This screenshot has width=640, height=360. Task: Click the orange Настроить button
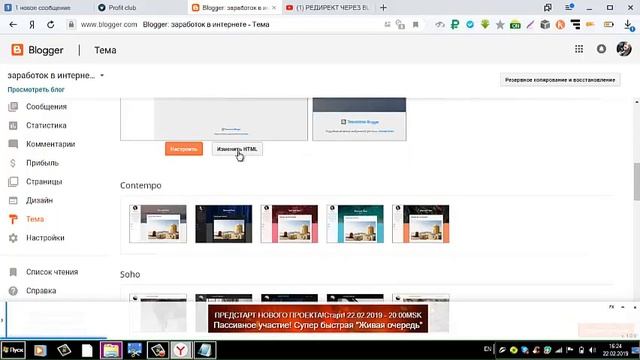click(x=184, y=149)
